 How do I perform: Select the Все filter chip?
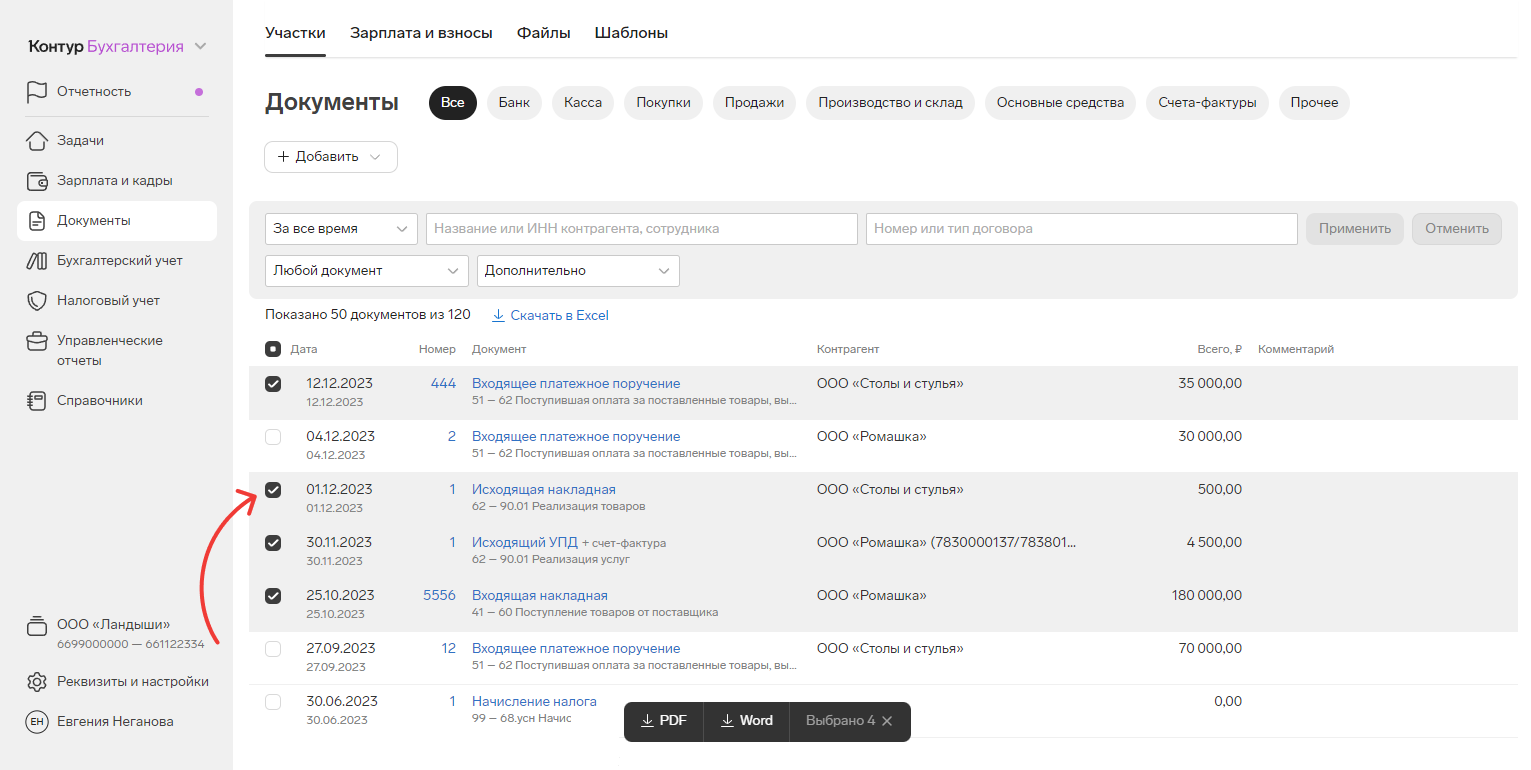click(x=453, y=103)
